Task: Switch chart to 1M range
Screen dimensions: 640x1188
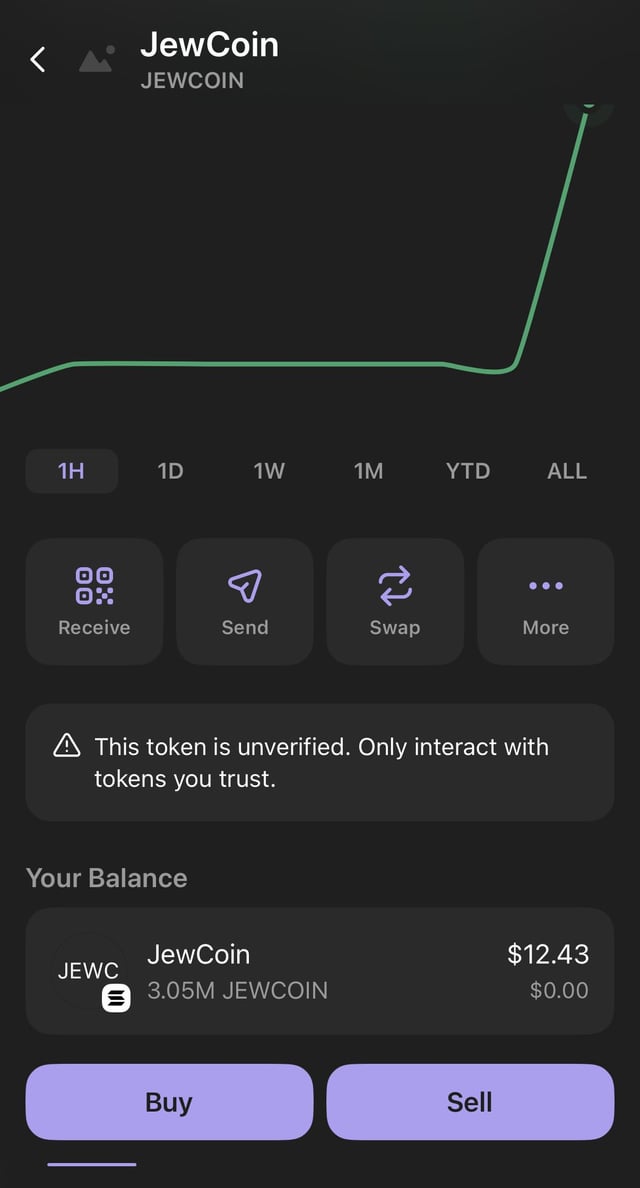Action: click(368, 471)
